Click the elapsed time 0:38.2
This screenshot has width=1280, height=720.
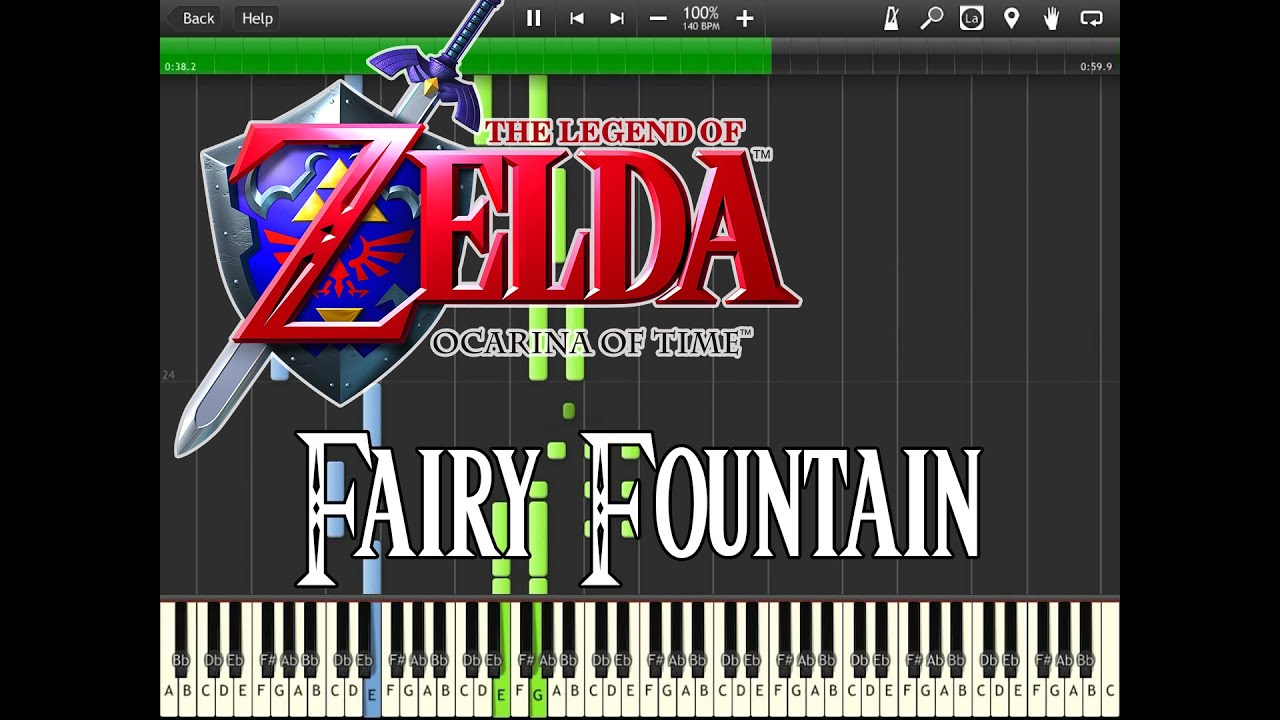180,67
